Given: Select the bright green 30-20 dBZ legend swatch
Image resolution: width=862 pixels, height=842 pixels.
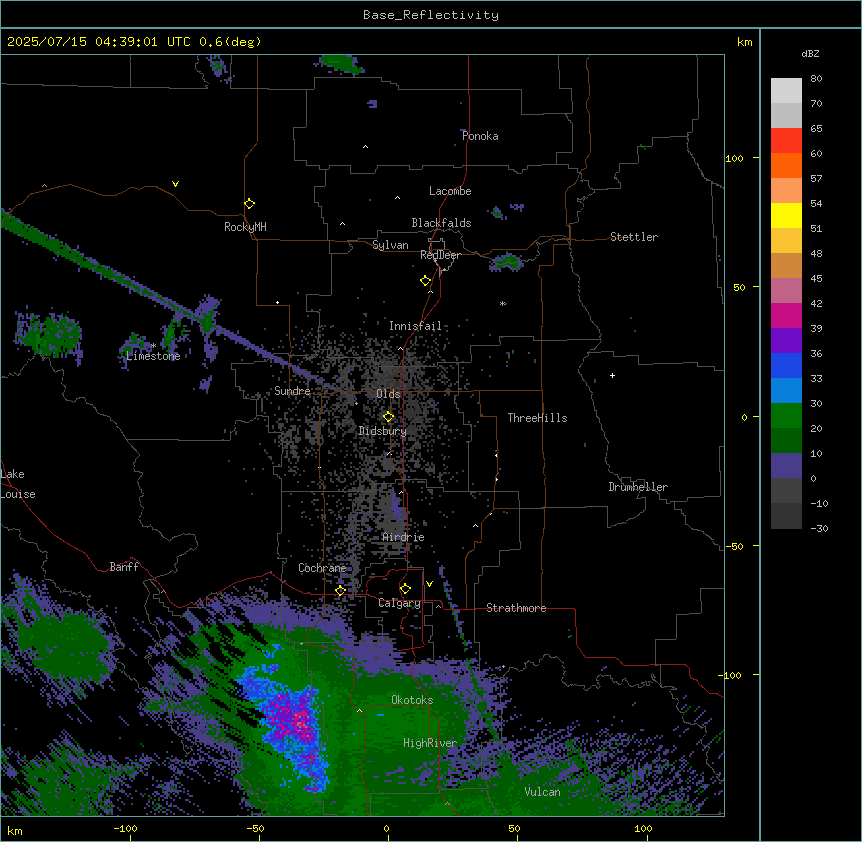Looking at the screenshot, I should point(786,416).
